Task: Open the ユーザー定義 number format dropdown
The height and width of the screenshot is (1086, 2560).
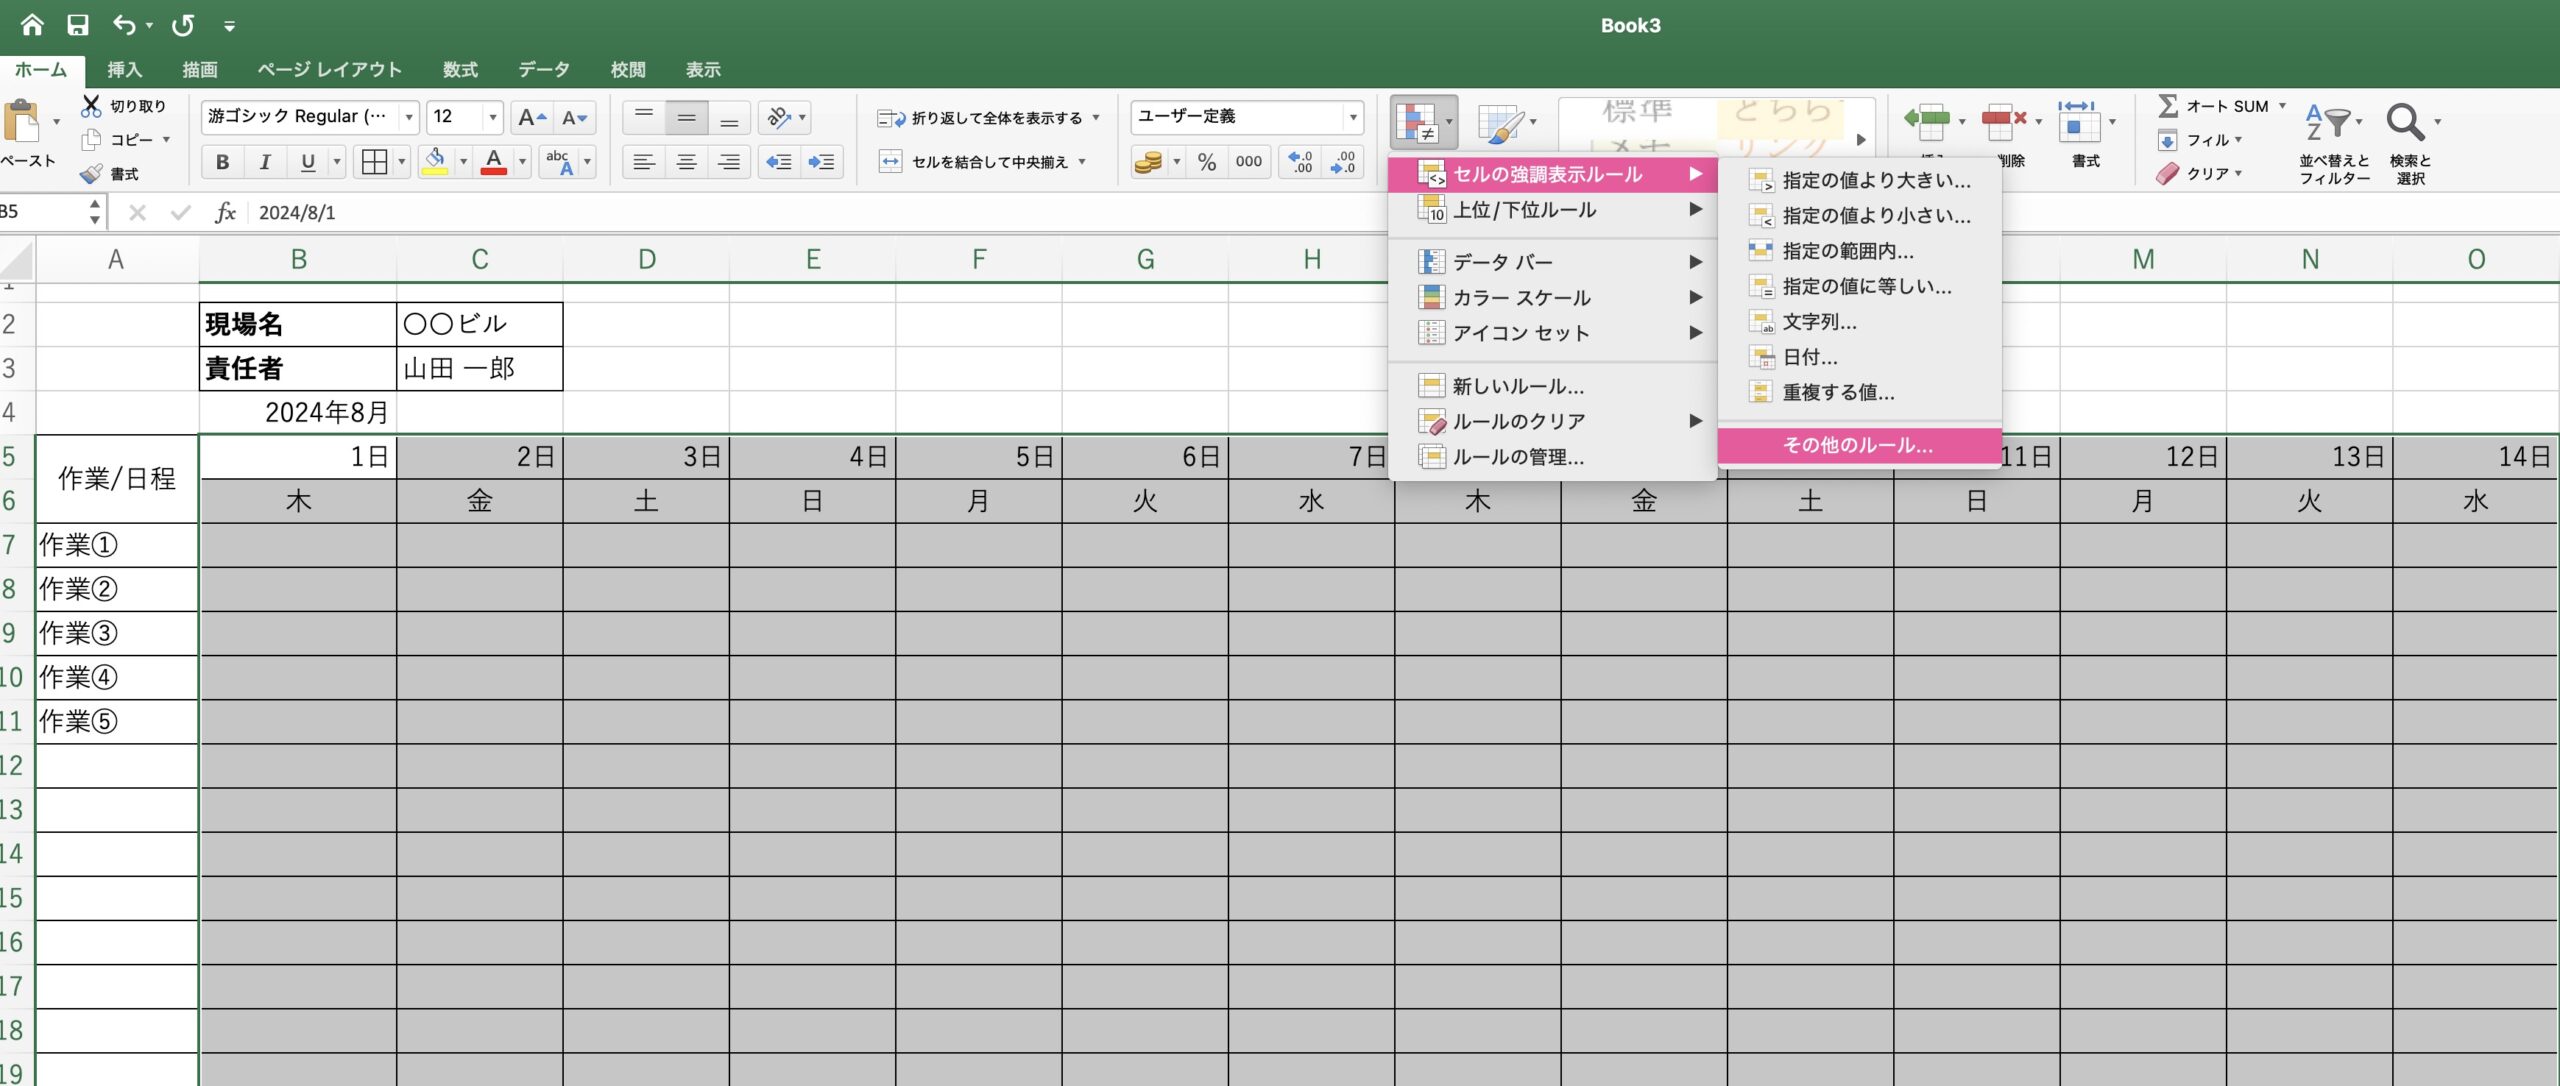Action: (1353, 118)
